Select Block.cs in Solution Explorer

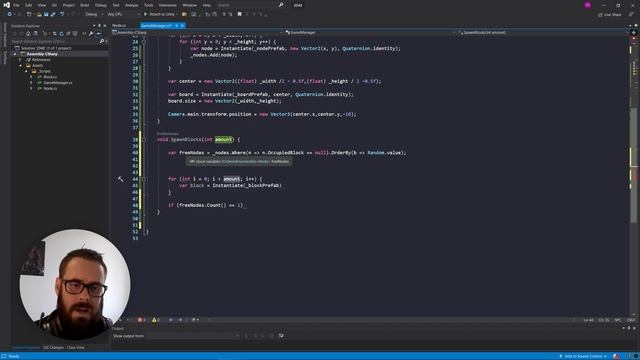point(50,77)
